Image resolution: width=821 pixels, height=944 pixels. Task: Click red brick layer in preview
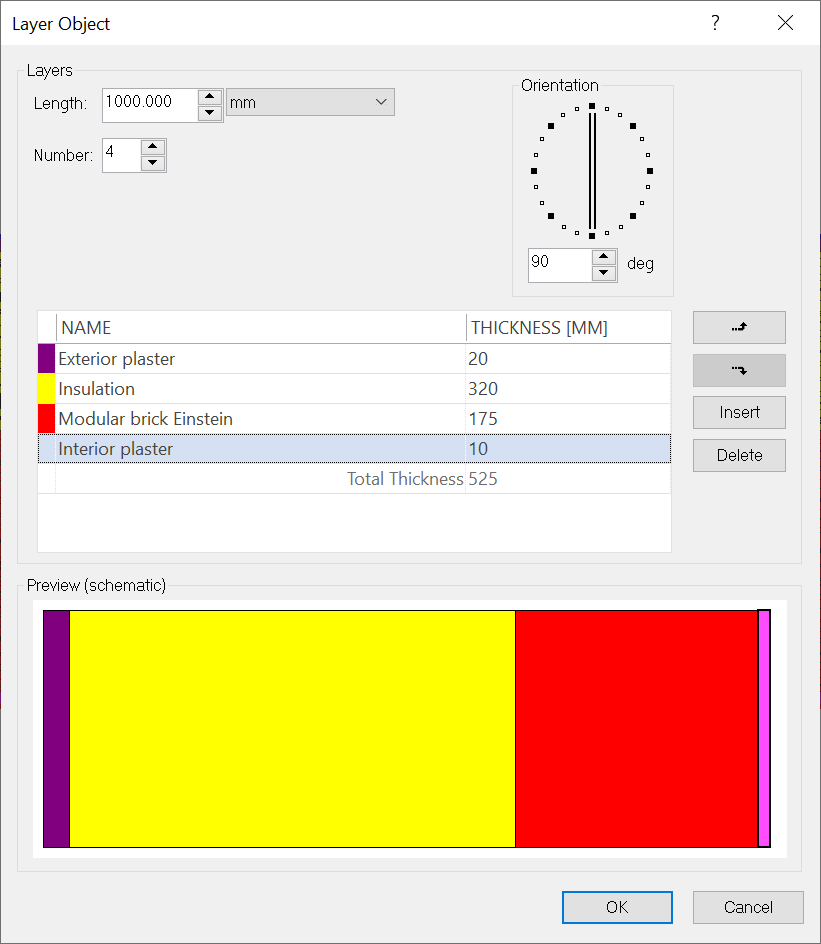[x=637, y=729]
